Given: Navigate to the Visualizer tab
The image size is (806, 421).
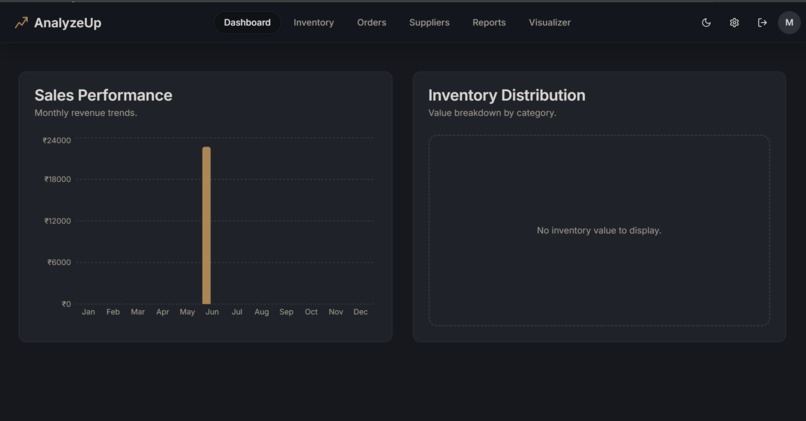Looking at the screenshot, I should click(x=549, y=23).
